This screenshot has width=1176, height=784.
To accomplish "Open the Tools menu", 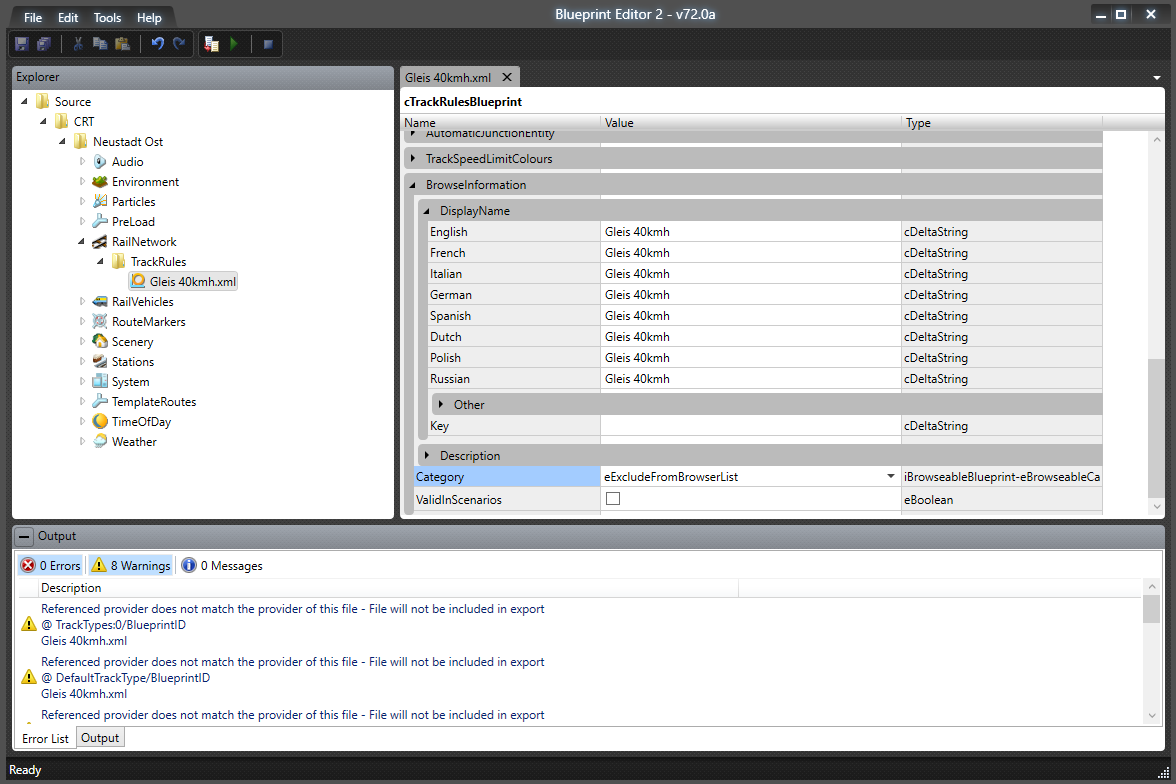I will coord(107,18).
